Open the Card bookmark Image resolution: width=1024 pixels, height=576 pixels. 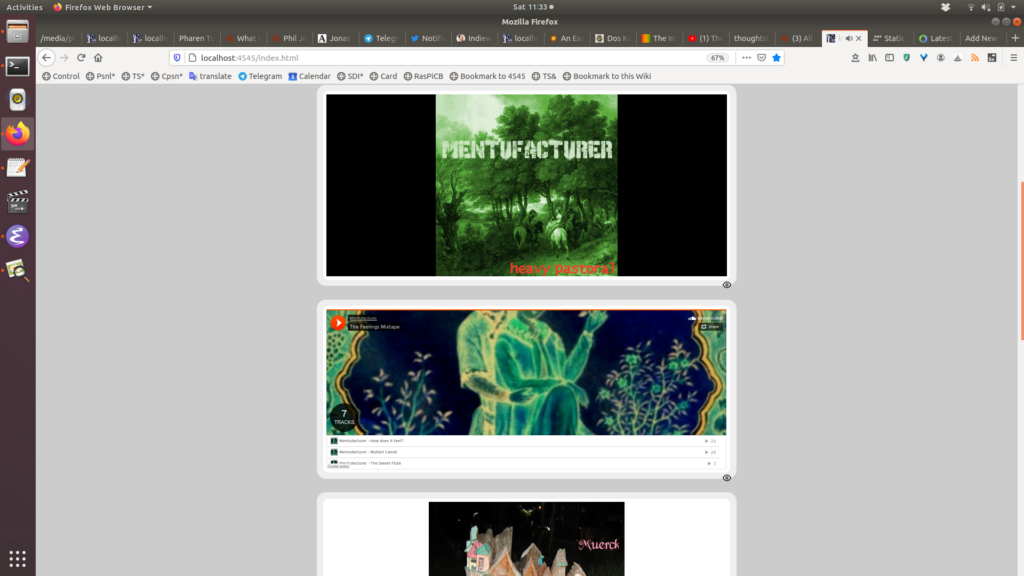point(383,76)
